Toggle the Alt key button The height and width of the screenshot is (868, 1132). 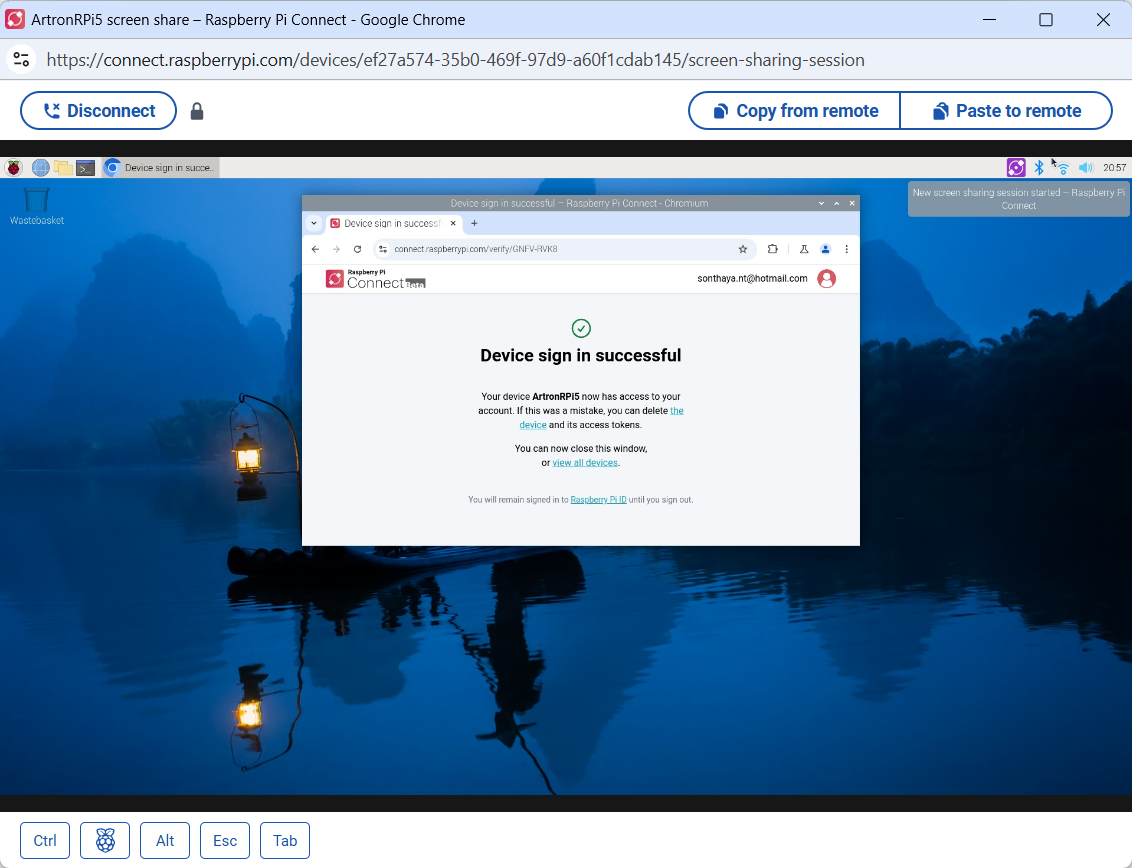pyautogui.click(x=165, y=841)
